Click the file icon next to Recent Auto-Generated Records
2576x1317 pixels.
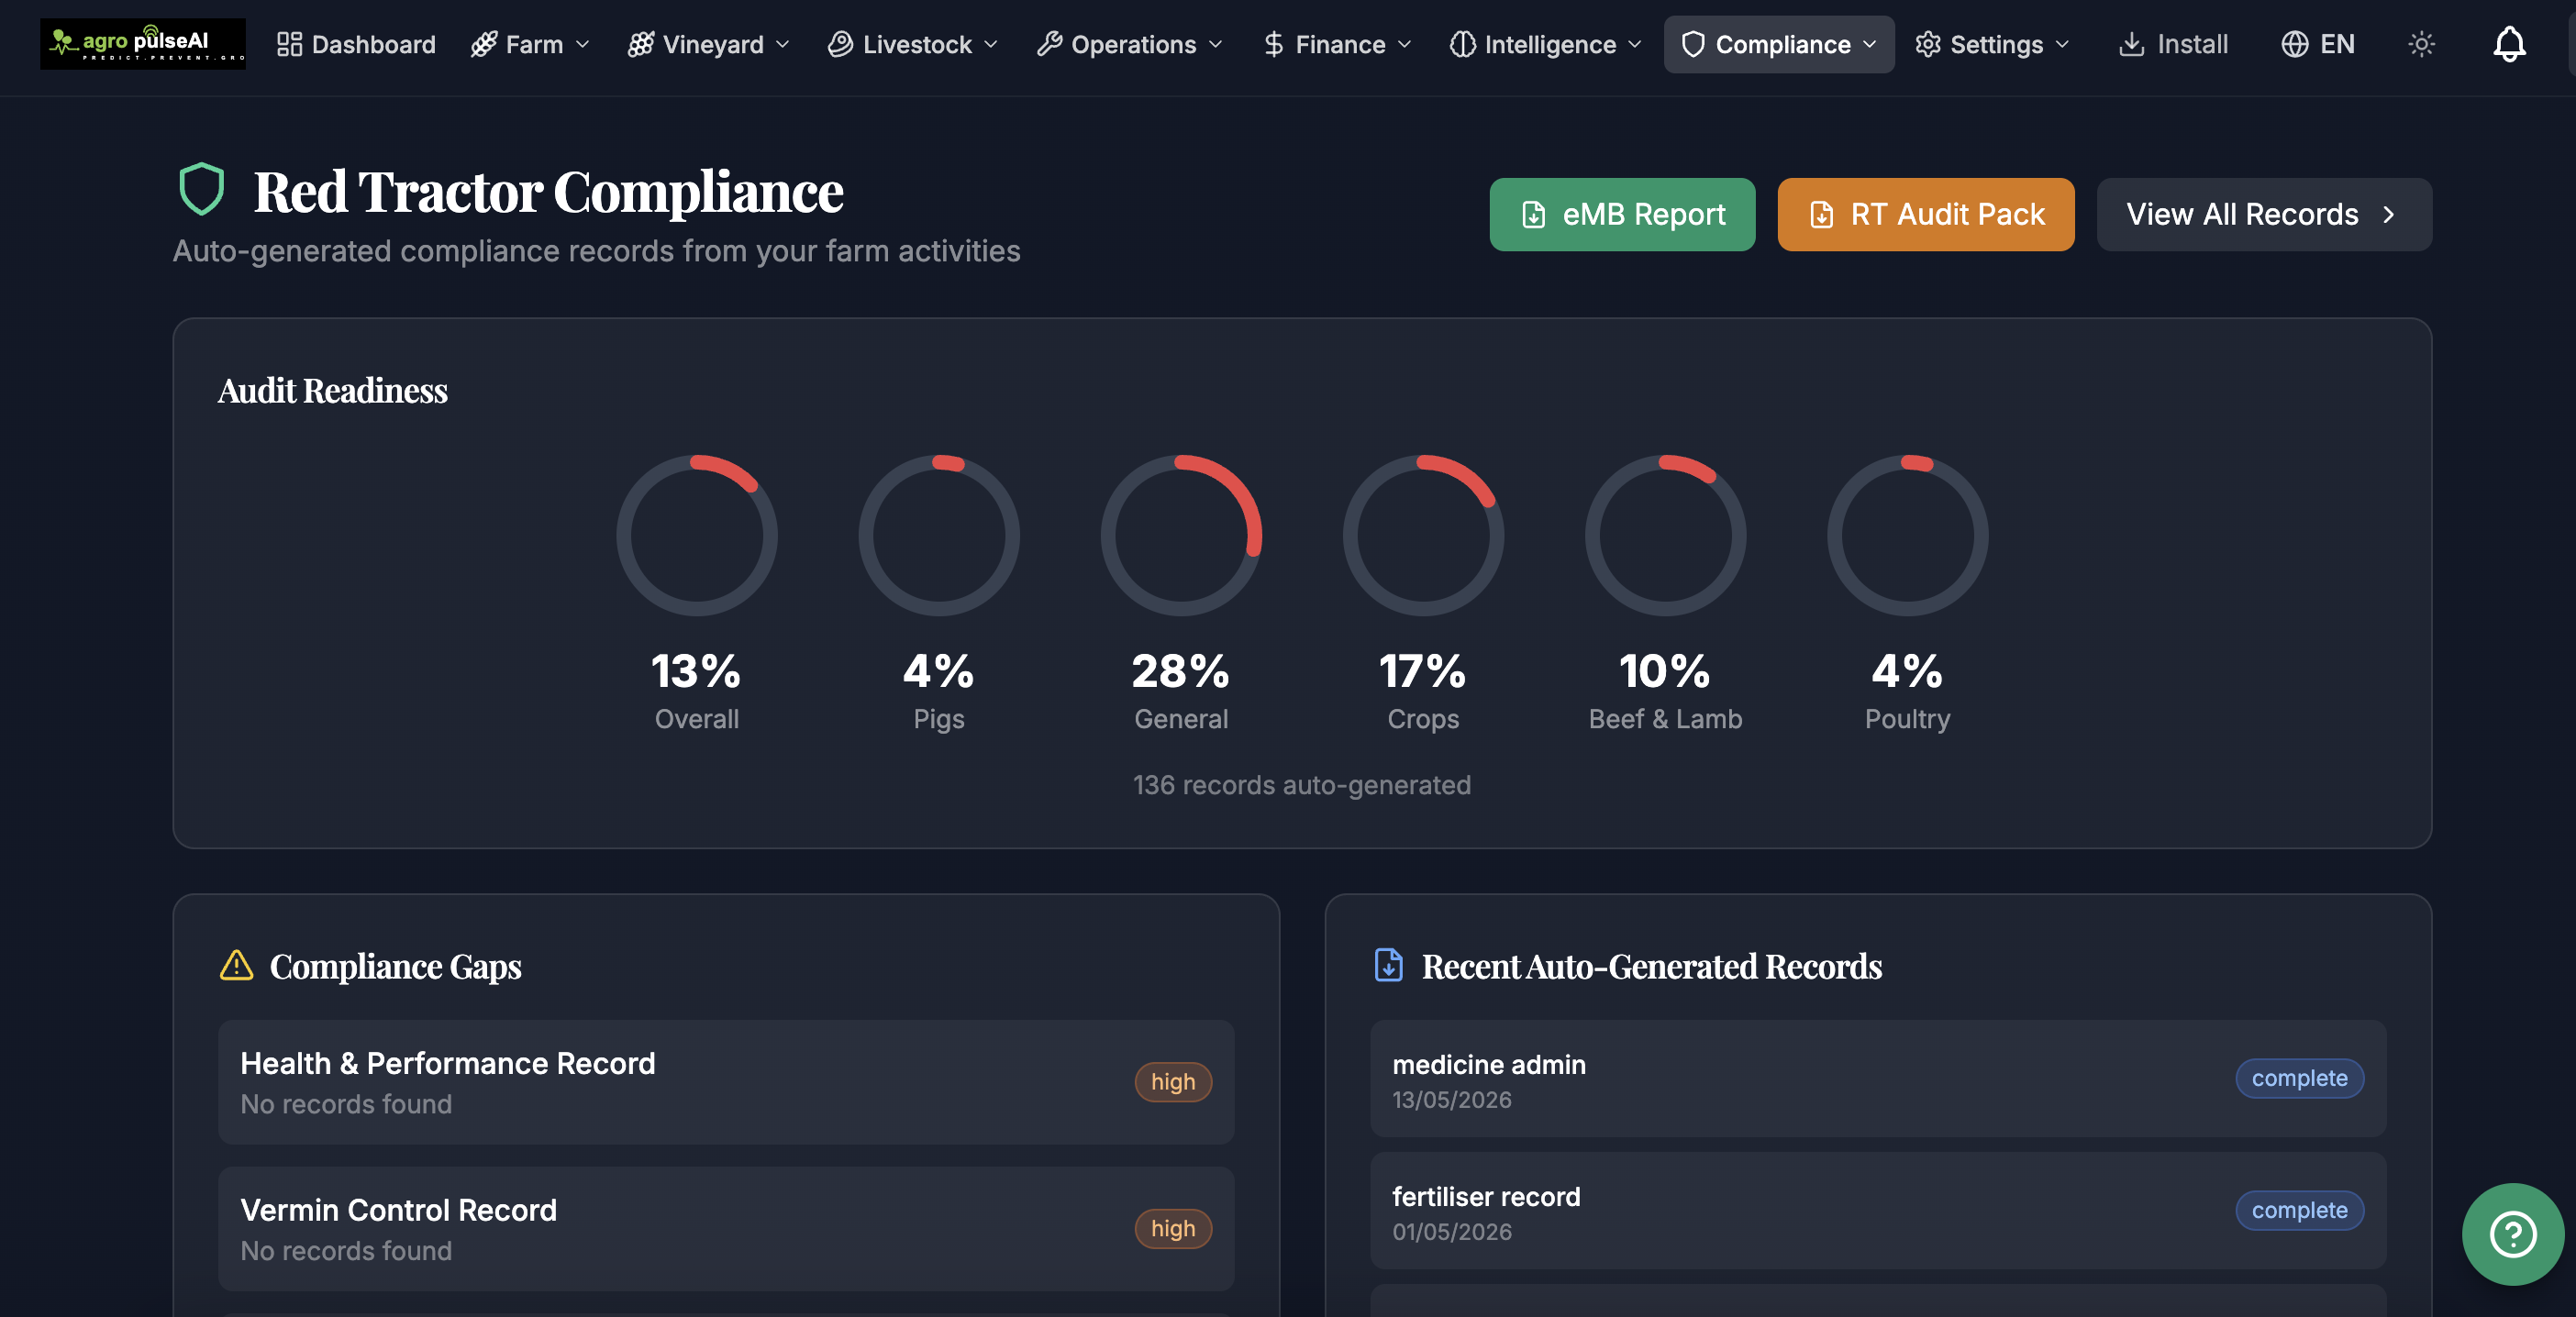click(1389, 965)
